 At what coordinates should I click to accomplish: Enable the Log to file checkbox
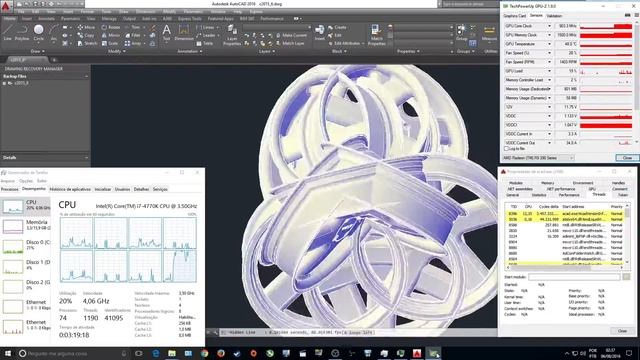pos(507,149)
